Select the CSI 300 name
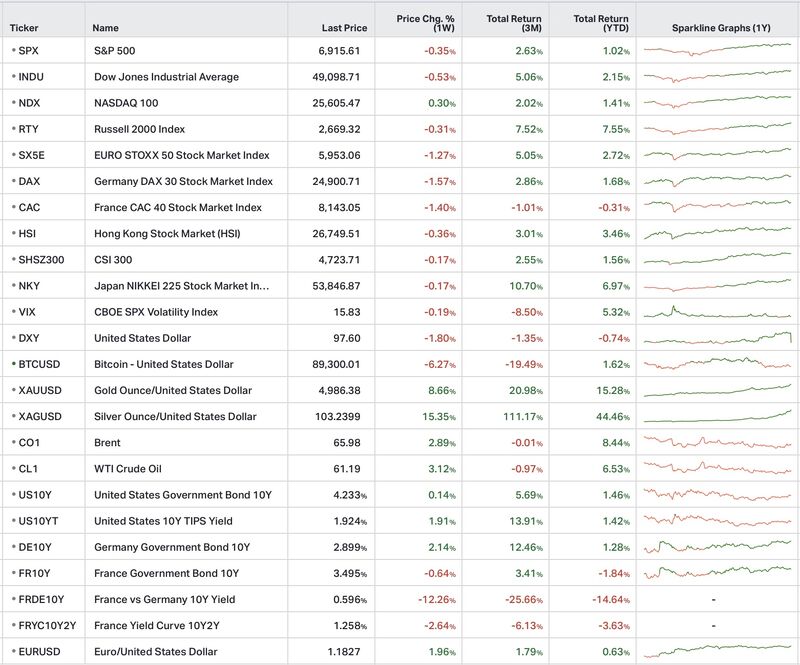 coord(113,260)
